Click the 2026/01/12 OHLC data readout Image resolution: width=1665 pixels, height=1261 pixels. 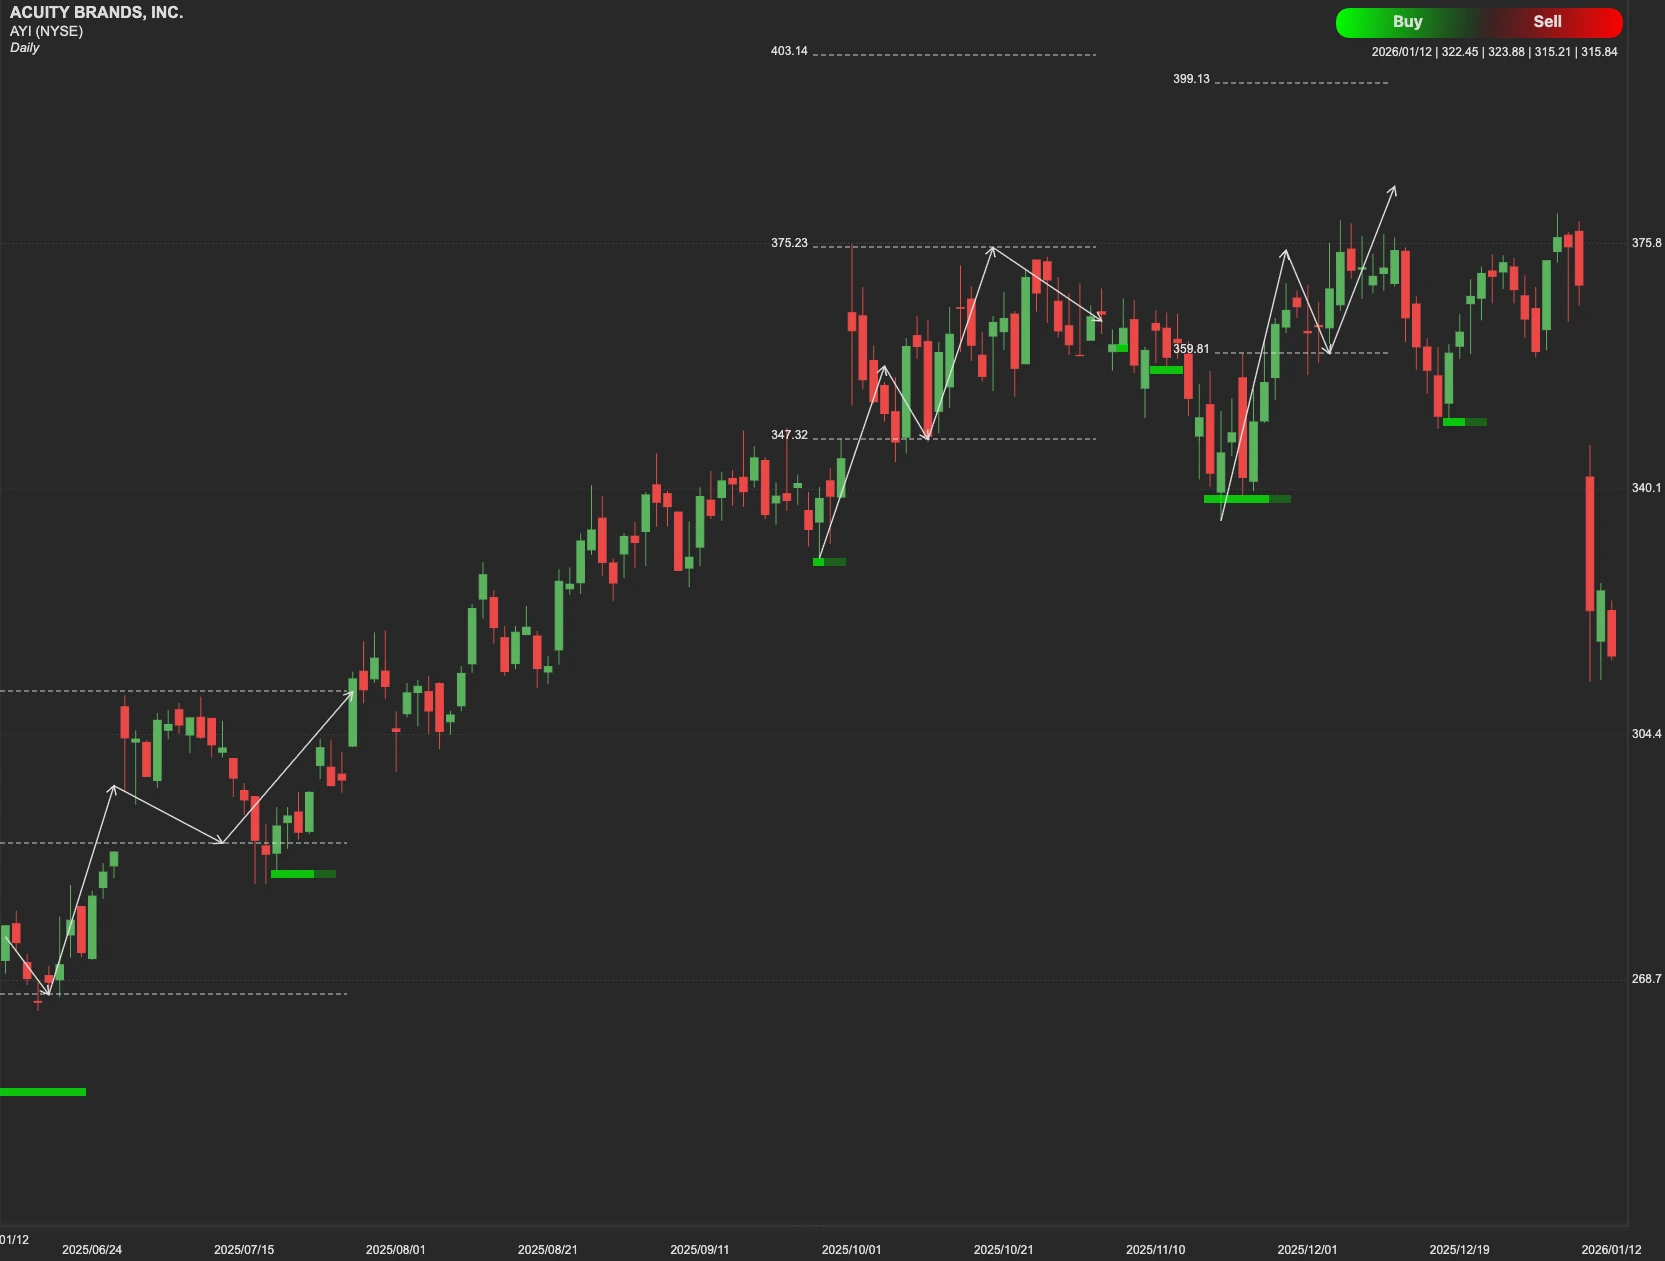1494,51
